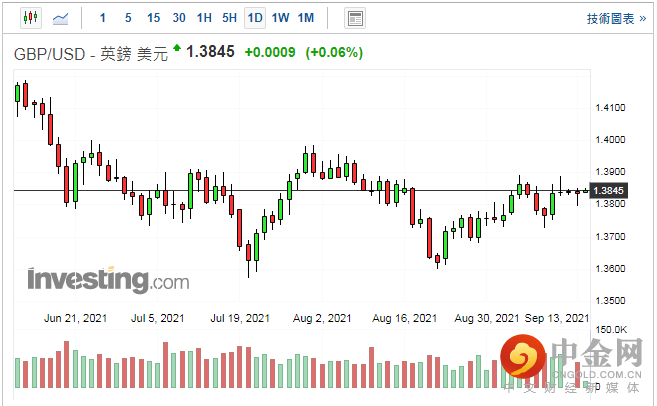Choose the 1W weekly interval
This screenshot has width=657, height=406.
click(x=281, y=18)
